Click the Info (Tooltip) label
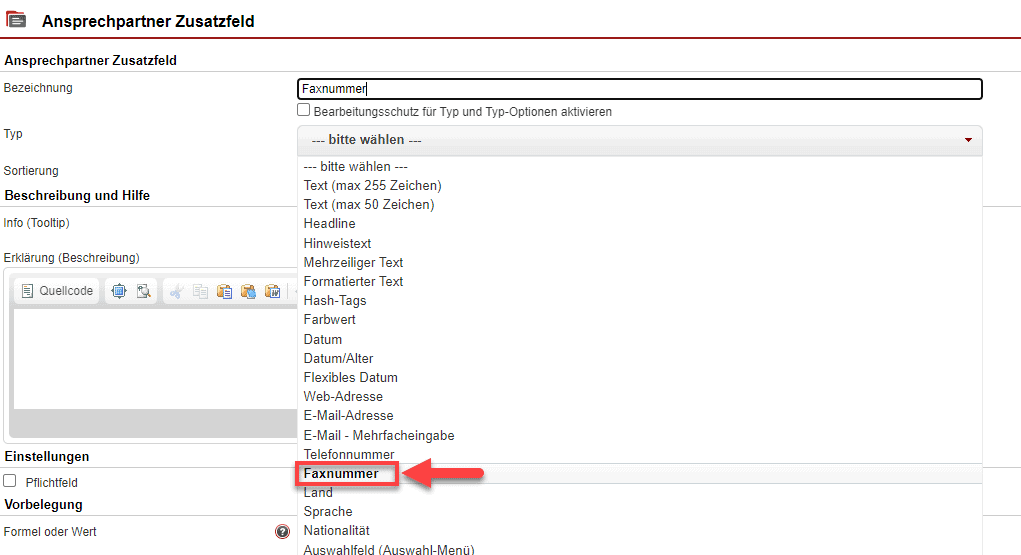The image size is (1021, 555). [x=36, y=223]
